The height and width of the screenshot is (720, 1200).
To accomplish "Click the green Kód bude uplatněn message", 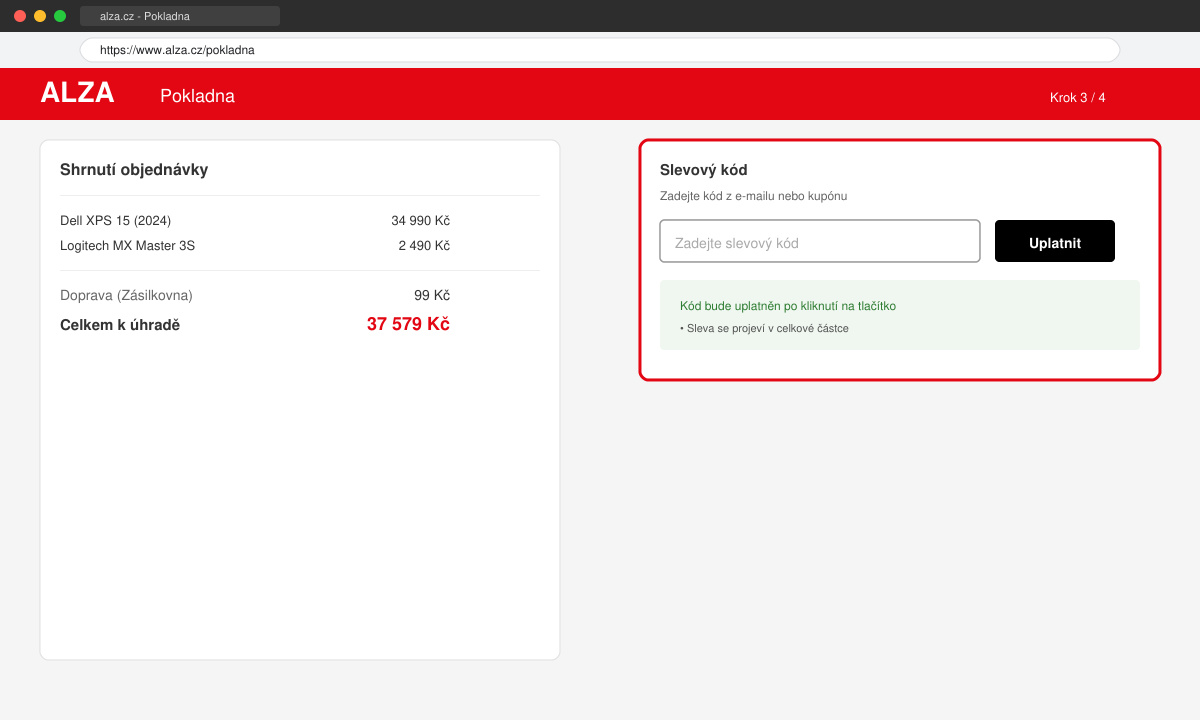I will [788, 306].
